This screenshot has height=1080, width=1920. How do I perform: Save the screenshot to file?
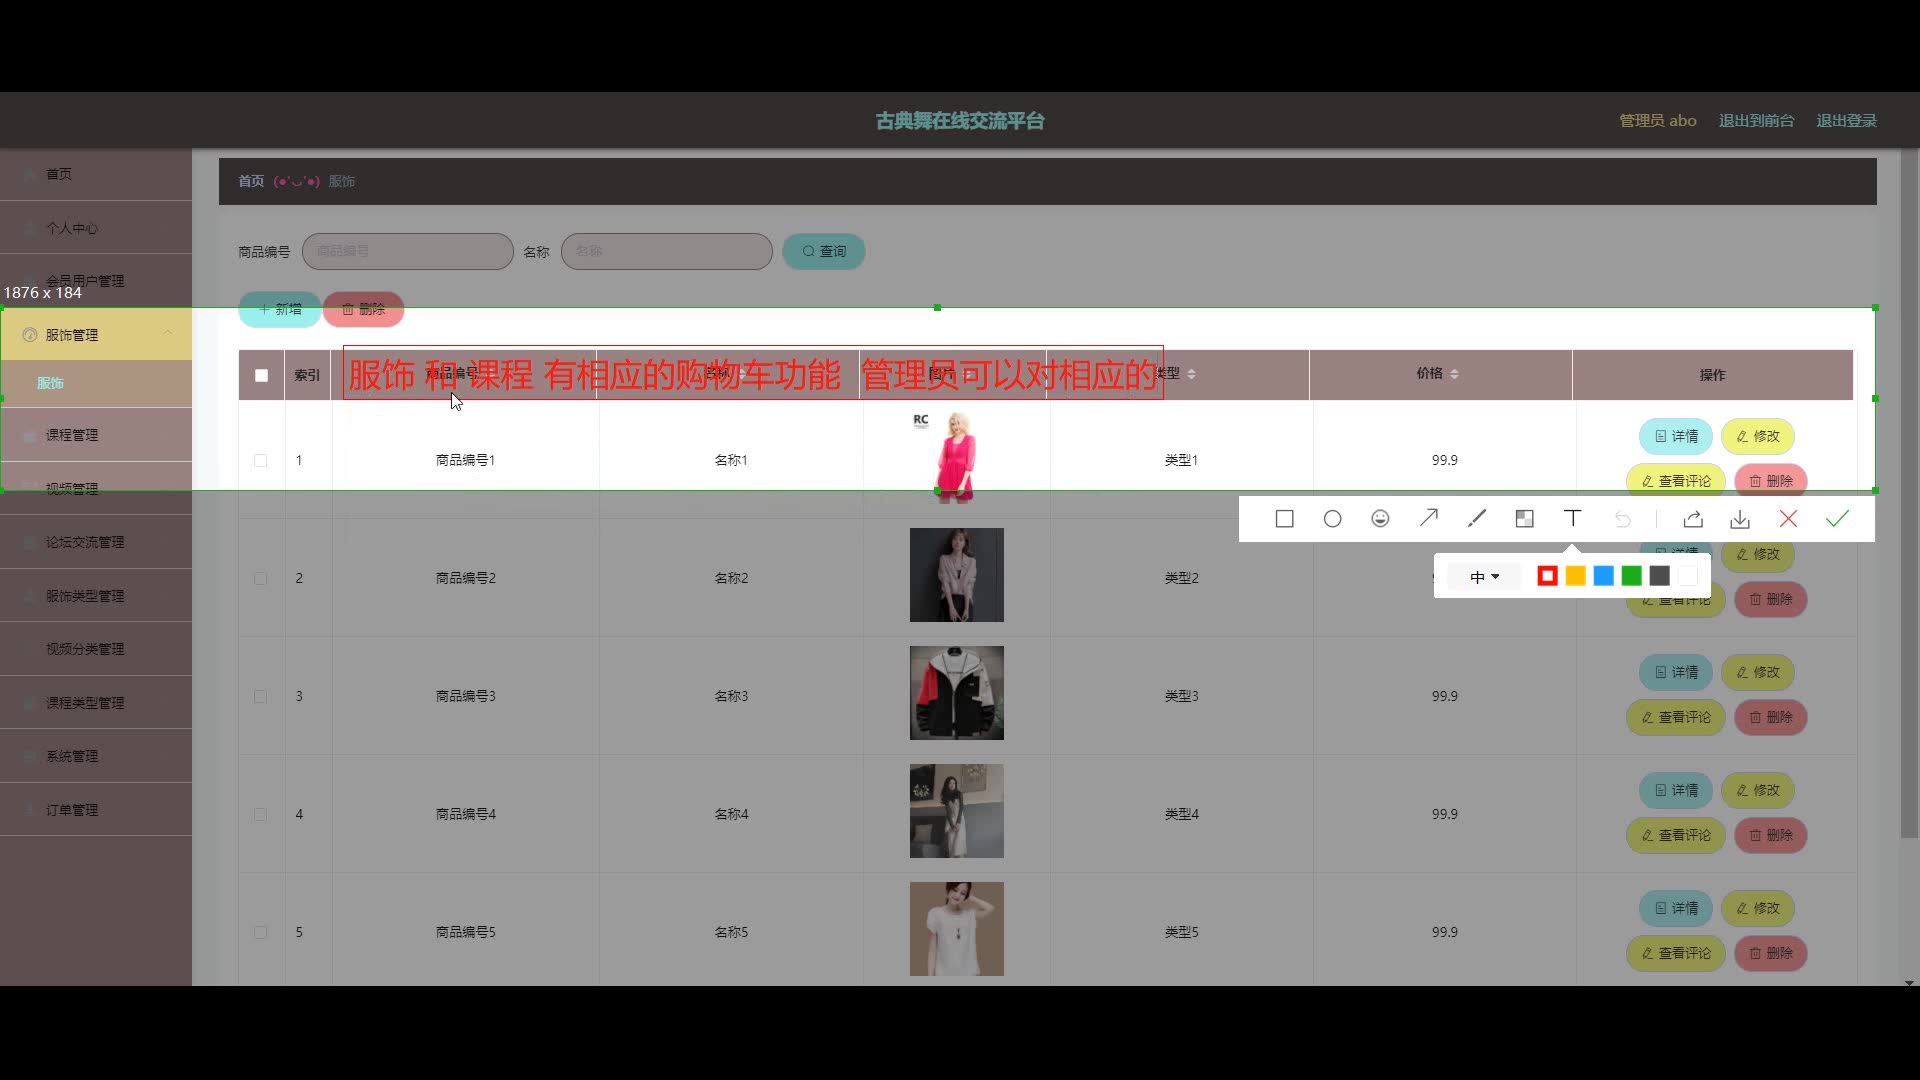coord(1741,519)
